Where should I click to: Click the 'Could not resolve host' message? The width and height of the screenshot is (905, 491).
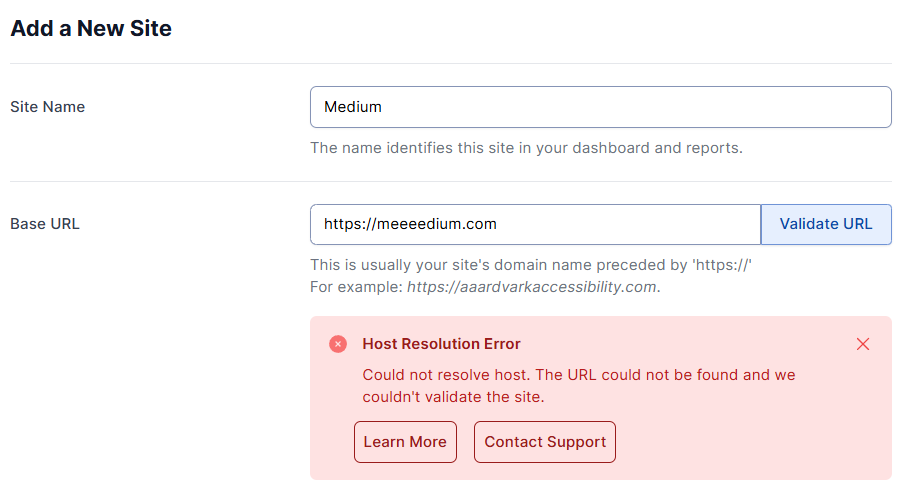pyautogui.click(x=580, y=375)
